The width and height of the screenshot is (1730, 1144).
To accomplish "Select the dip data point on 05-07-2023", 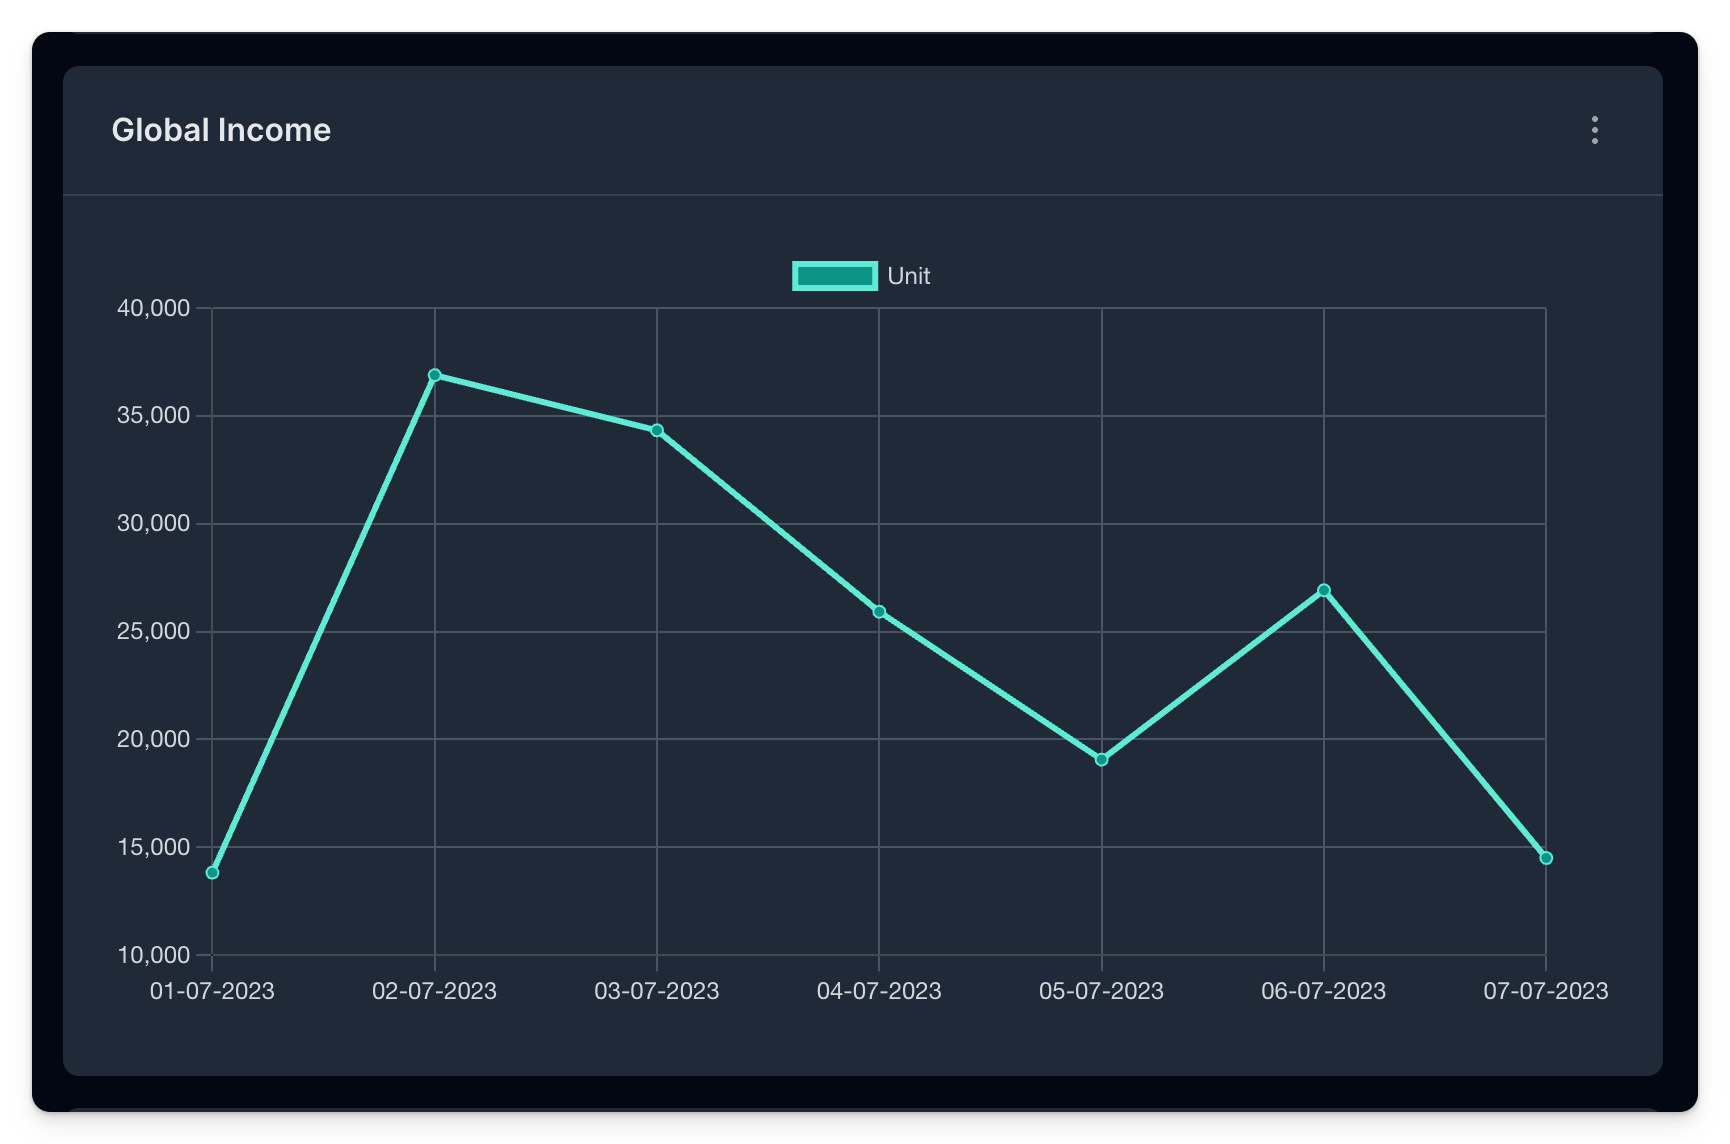I will pos(1102,760).
